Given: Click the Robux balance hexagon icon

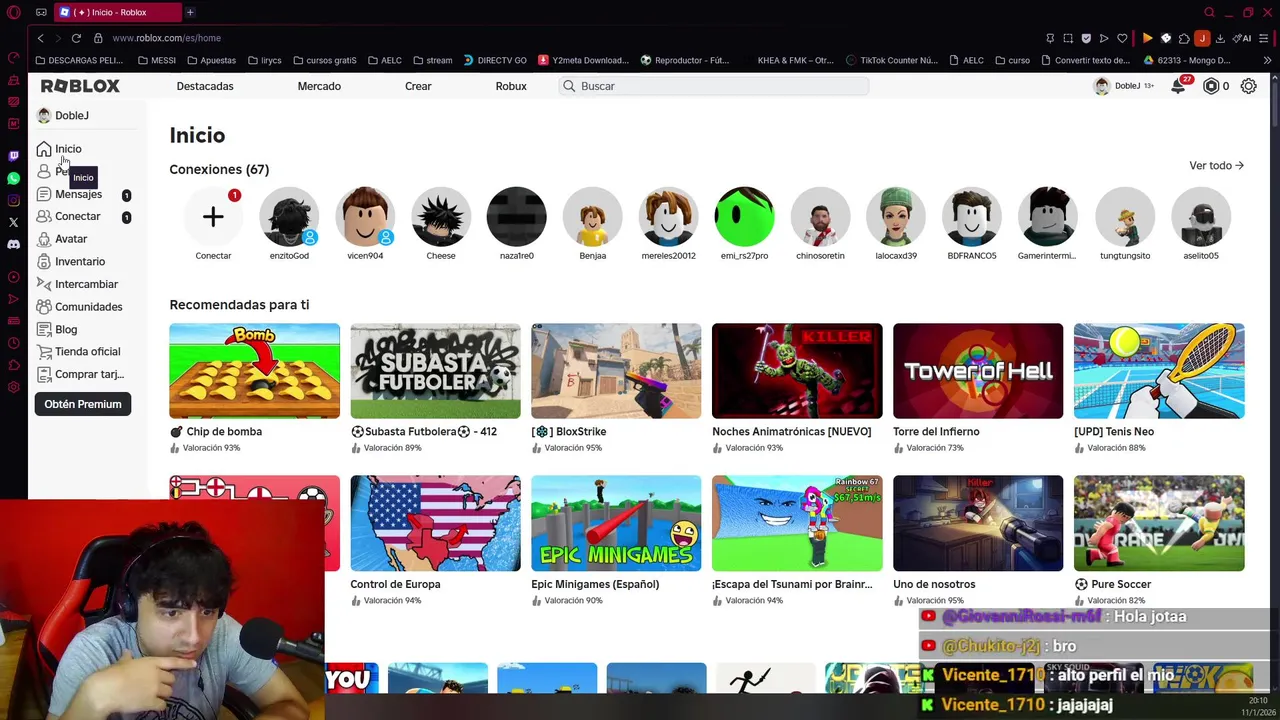Looking at the screenshot, I should pyautogui.click(x=1211, y=86).
